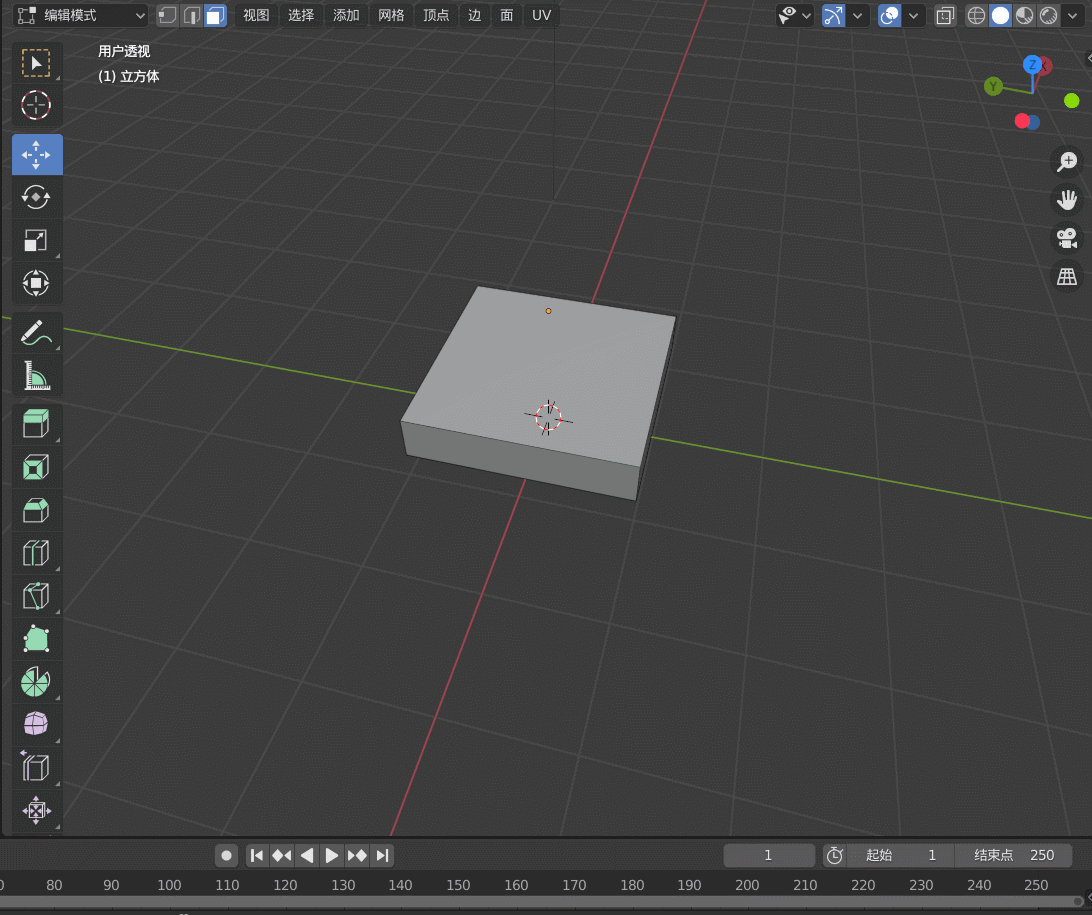Jump to previous keyframe

[281, 855]
